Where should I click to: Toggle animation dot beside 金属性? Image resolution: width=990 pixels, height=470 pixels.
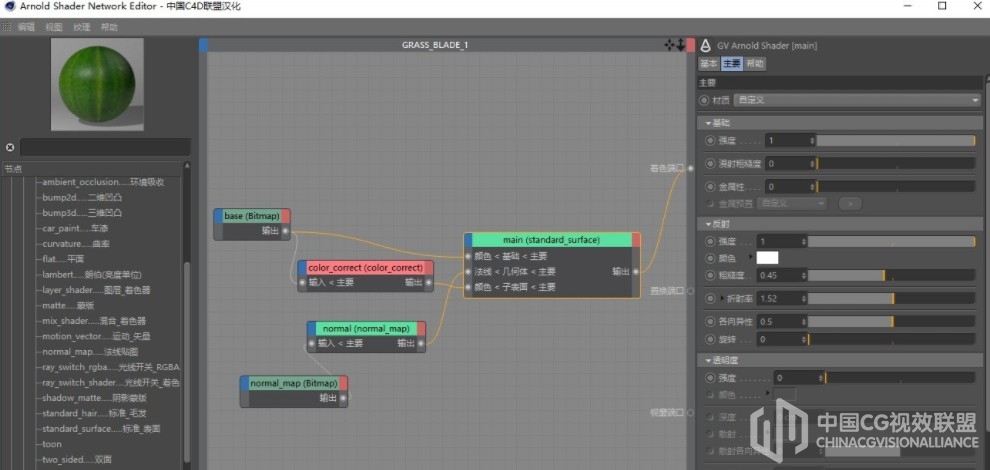pyautogui.click(x=710, y=187)
